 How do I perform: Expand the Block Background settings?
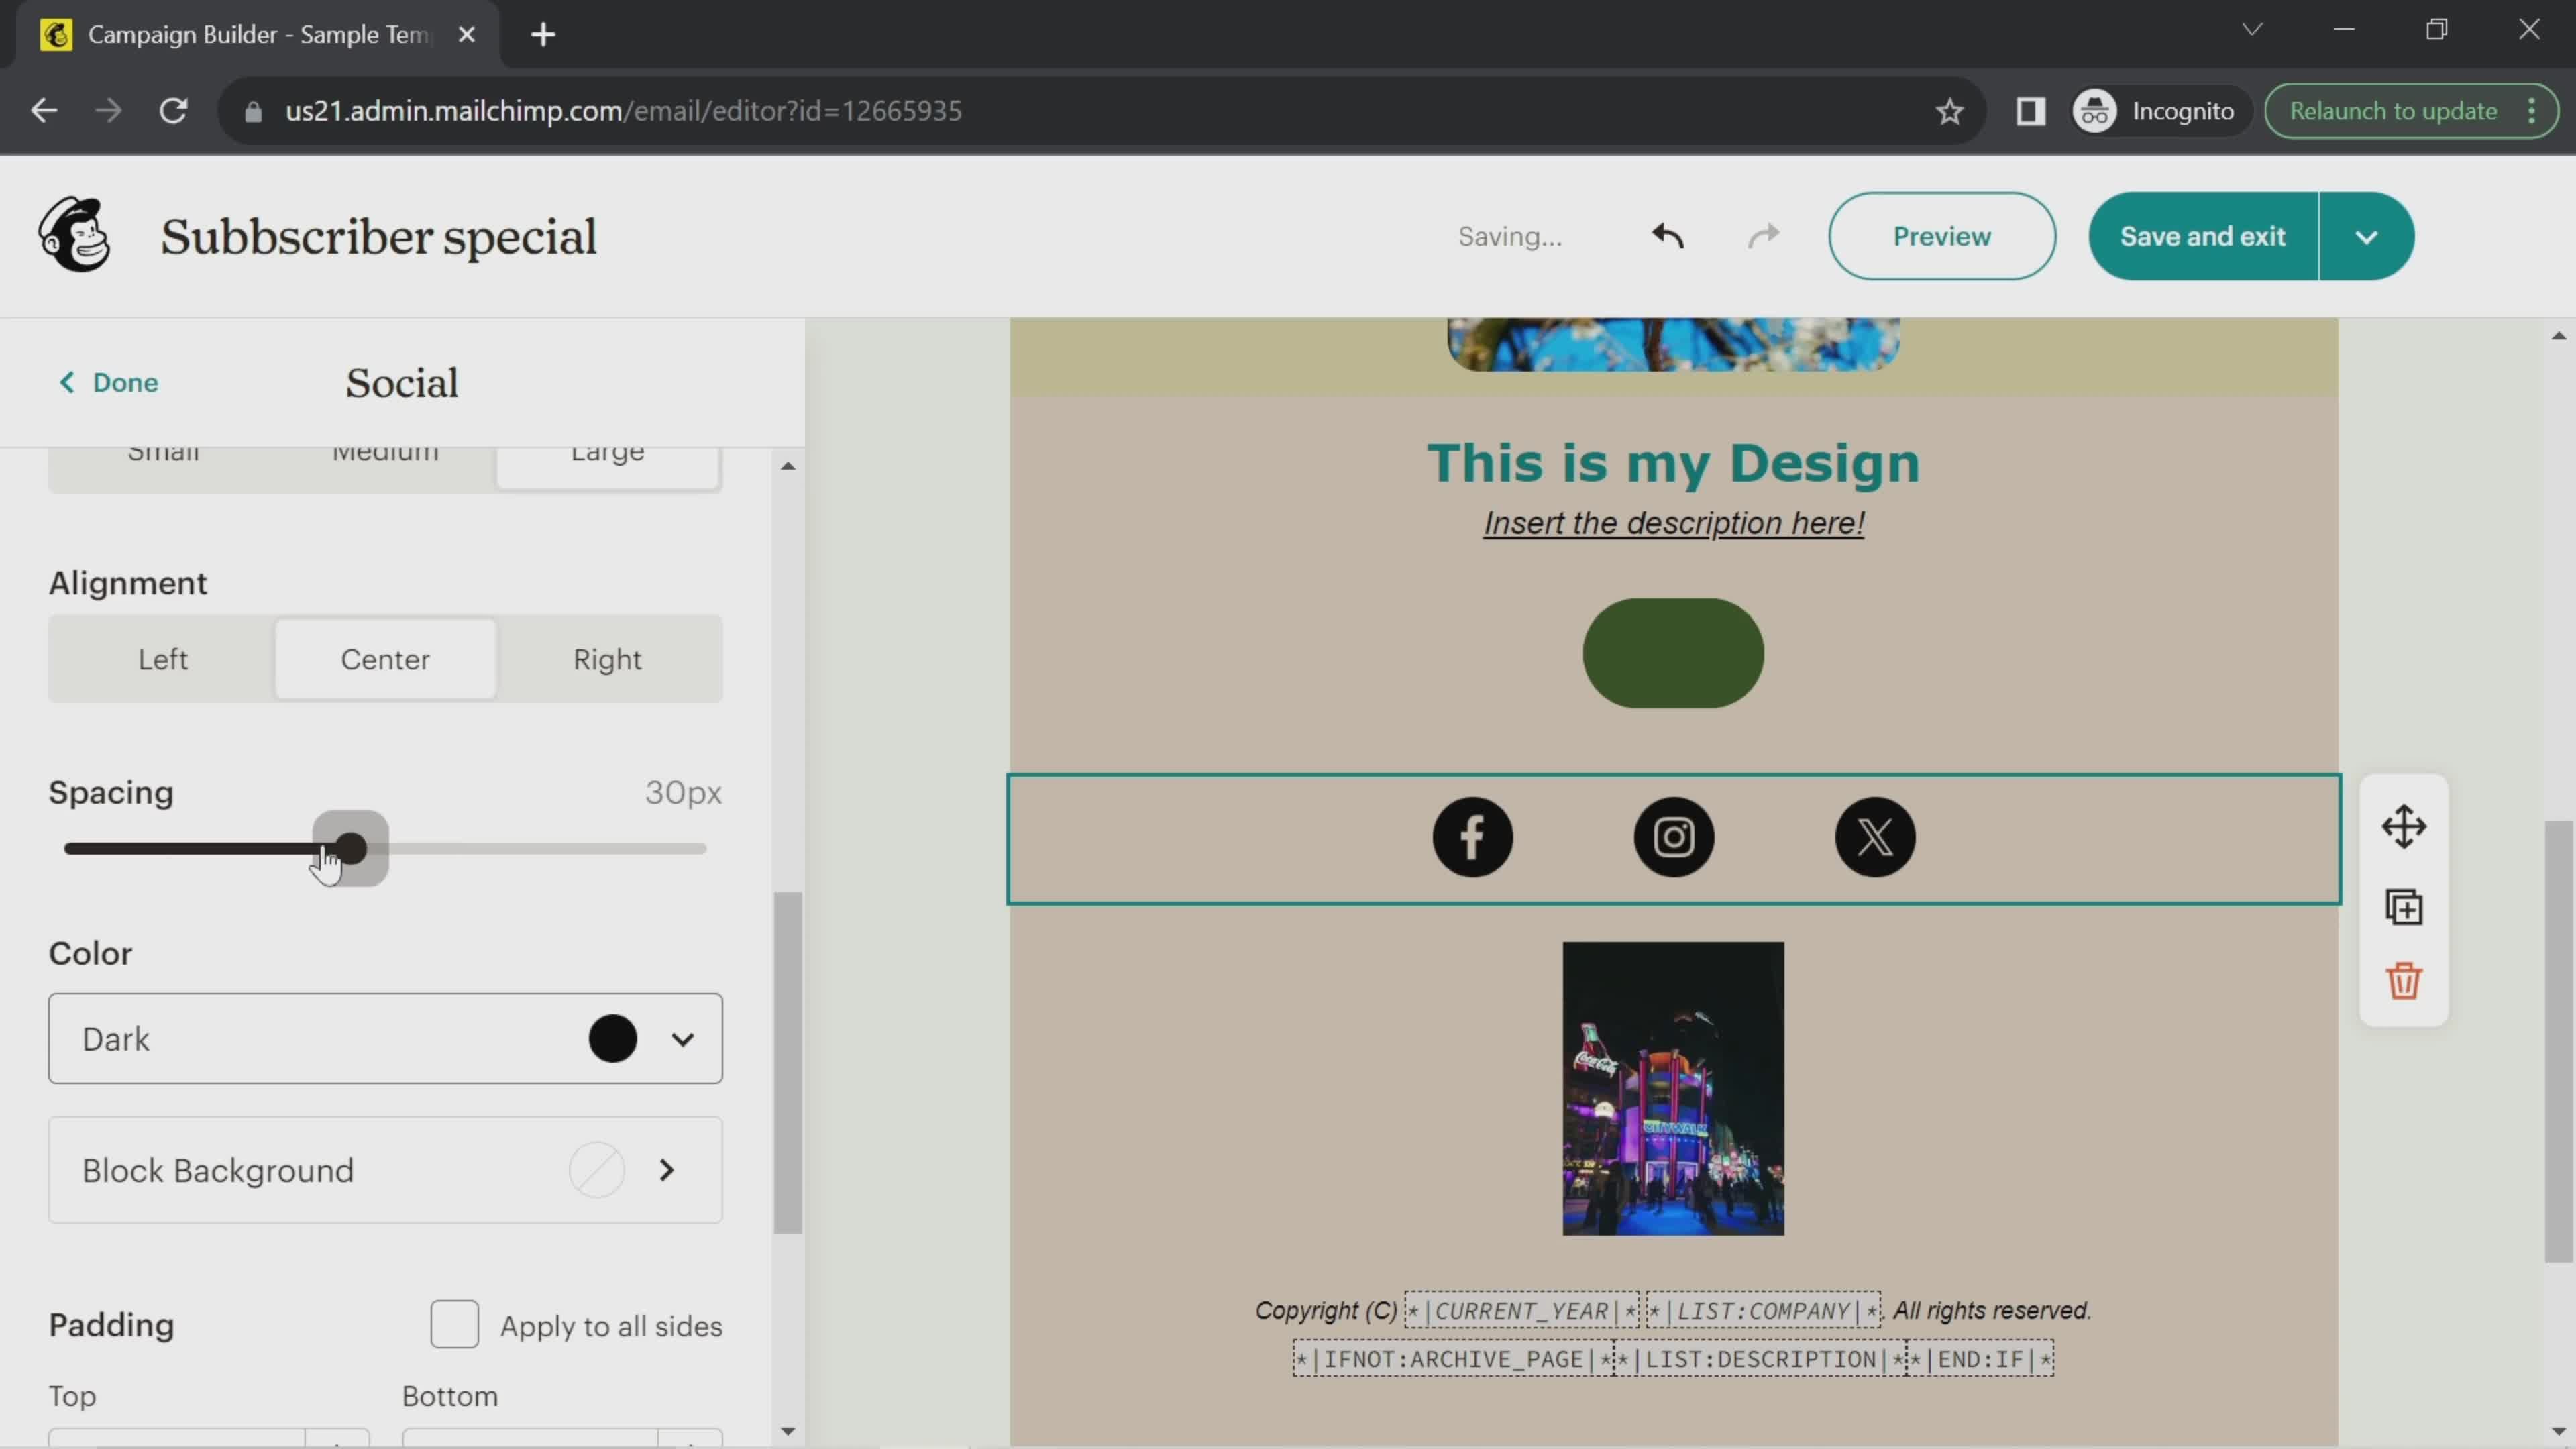click(669, 1168)
